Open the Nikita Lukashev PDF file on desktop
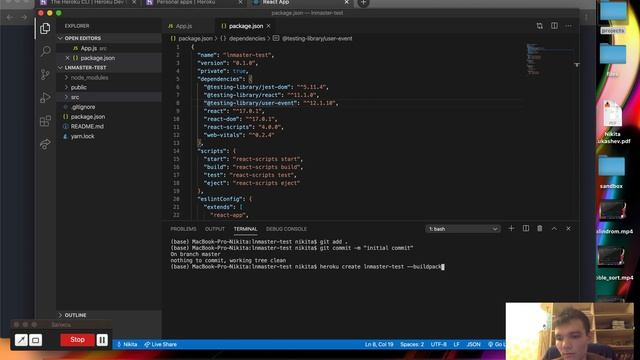This screenshot has width=640, height=360. coord(613,122)
